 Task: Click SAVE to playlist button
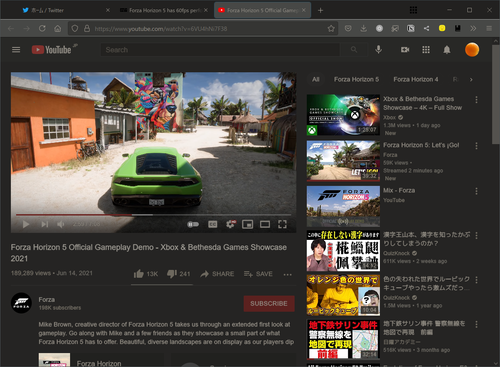point(258,274)
